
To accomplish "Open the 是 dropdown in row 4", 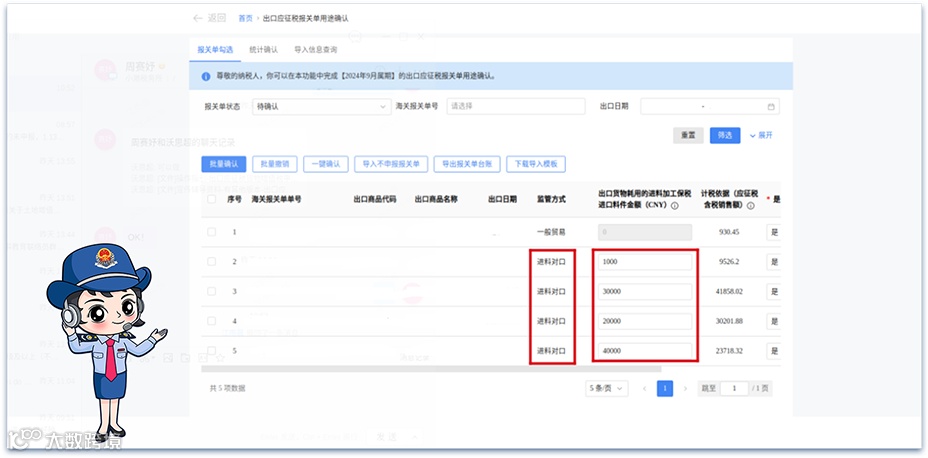I will (774, 321).
